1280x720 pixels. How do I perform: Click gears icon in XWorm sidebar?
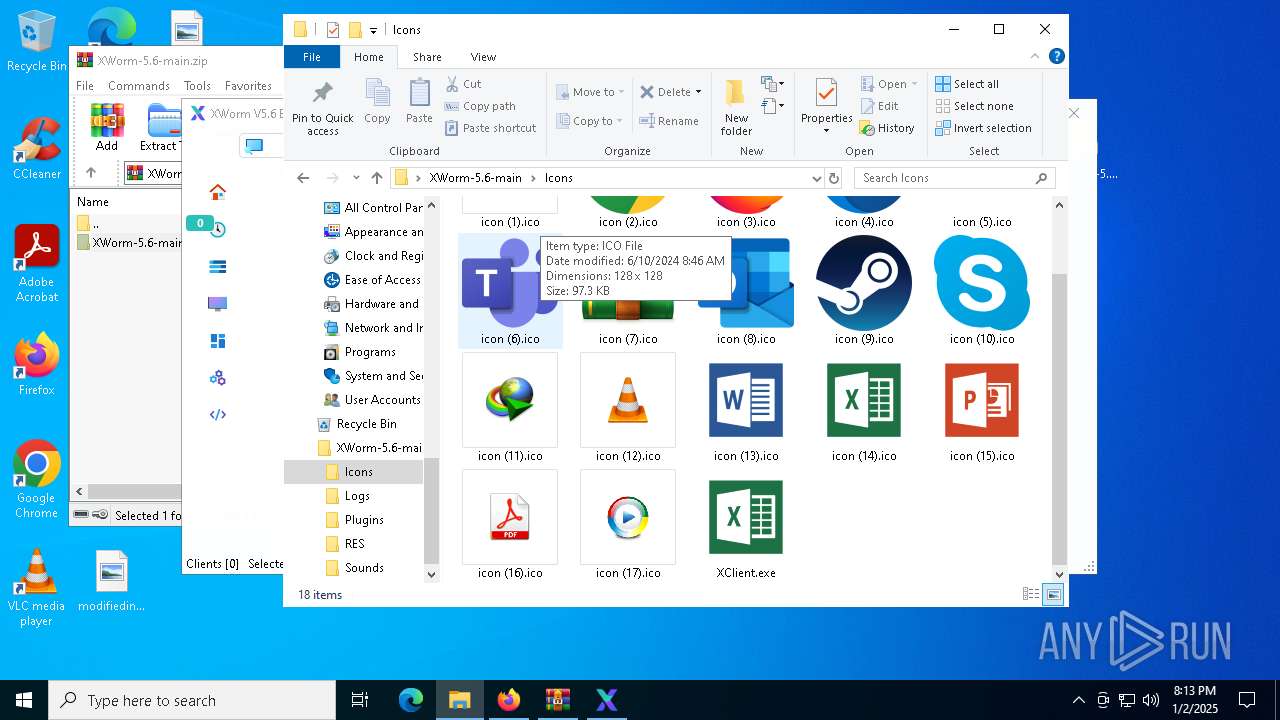[x=217, y=378]
